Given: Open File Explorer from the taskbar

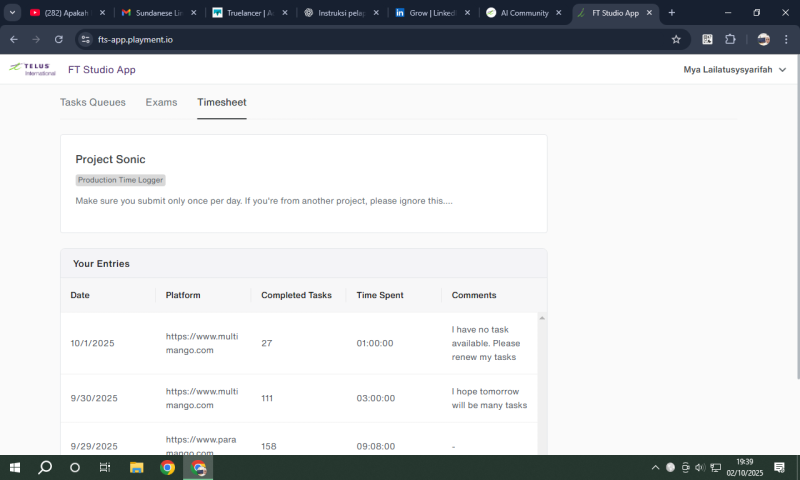Looking at the screenshot, I should [136, 467].
